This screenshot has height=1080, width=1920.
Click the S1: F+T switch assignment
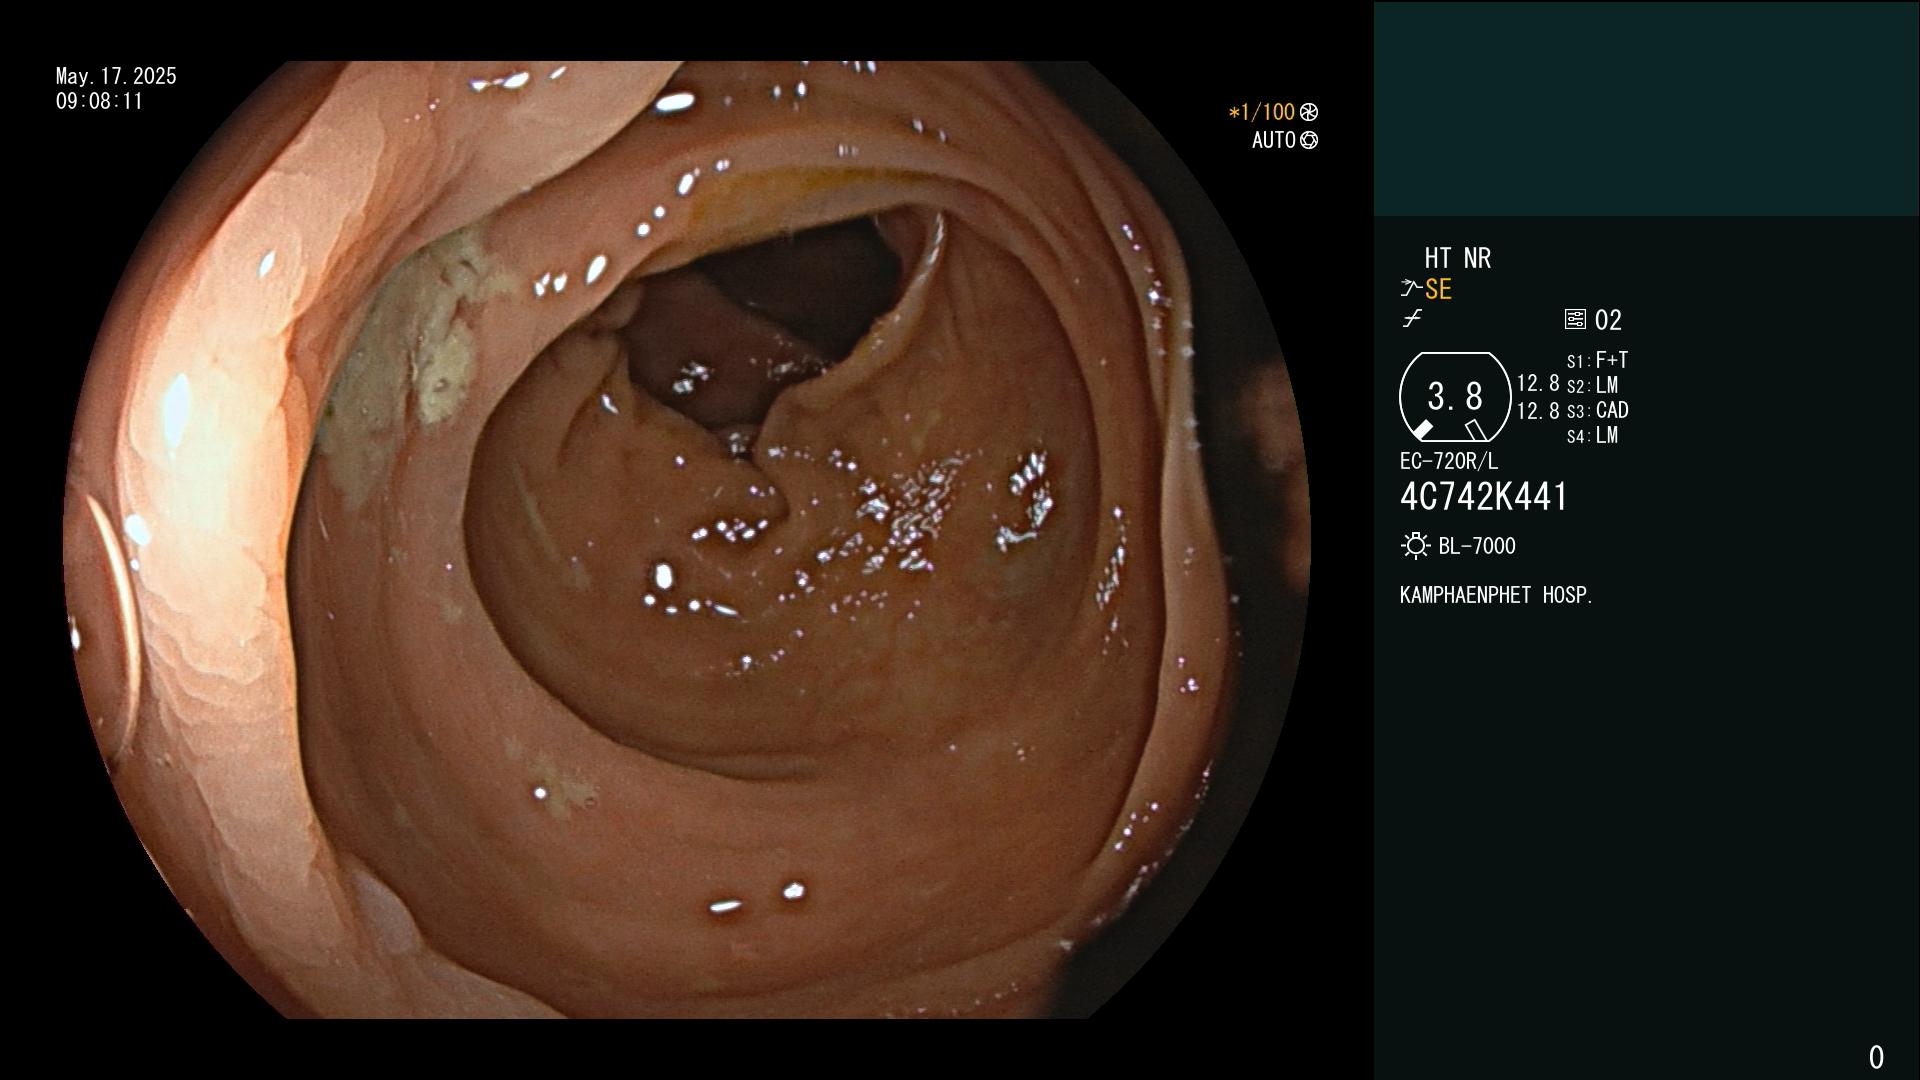pyautogui.click(x=1597, y=360)
